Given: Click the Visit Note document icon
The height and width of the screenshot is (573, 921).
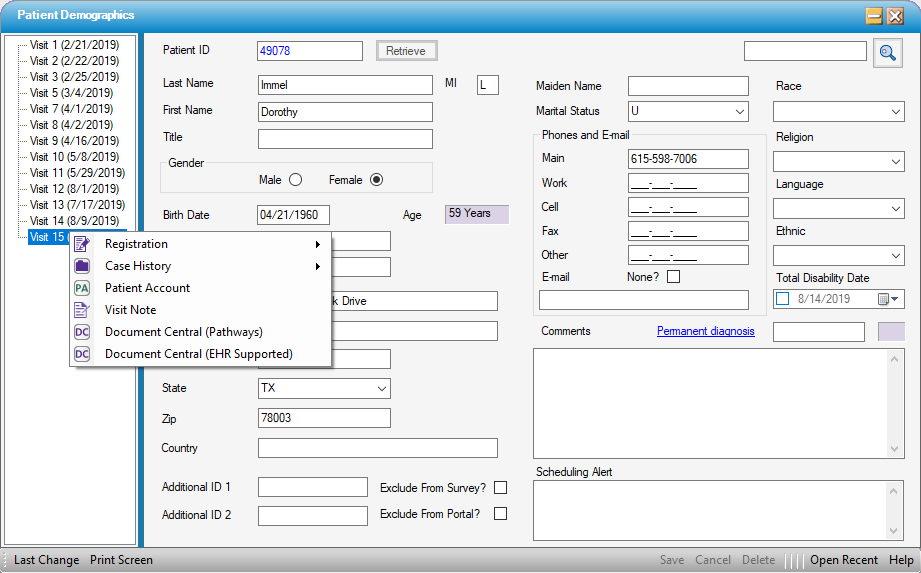Looking at the screenshot, I should pos(82,310).
